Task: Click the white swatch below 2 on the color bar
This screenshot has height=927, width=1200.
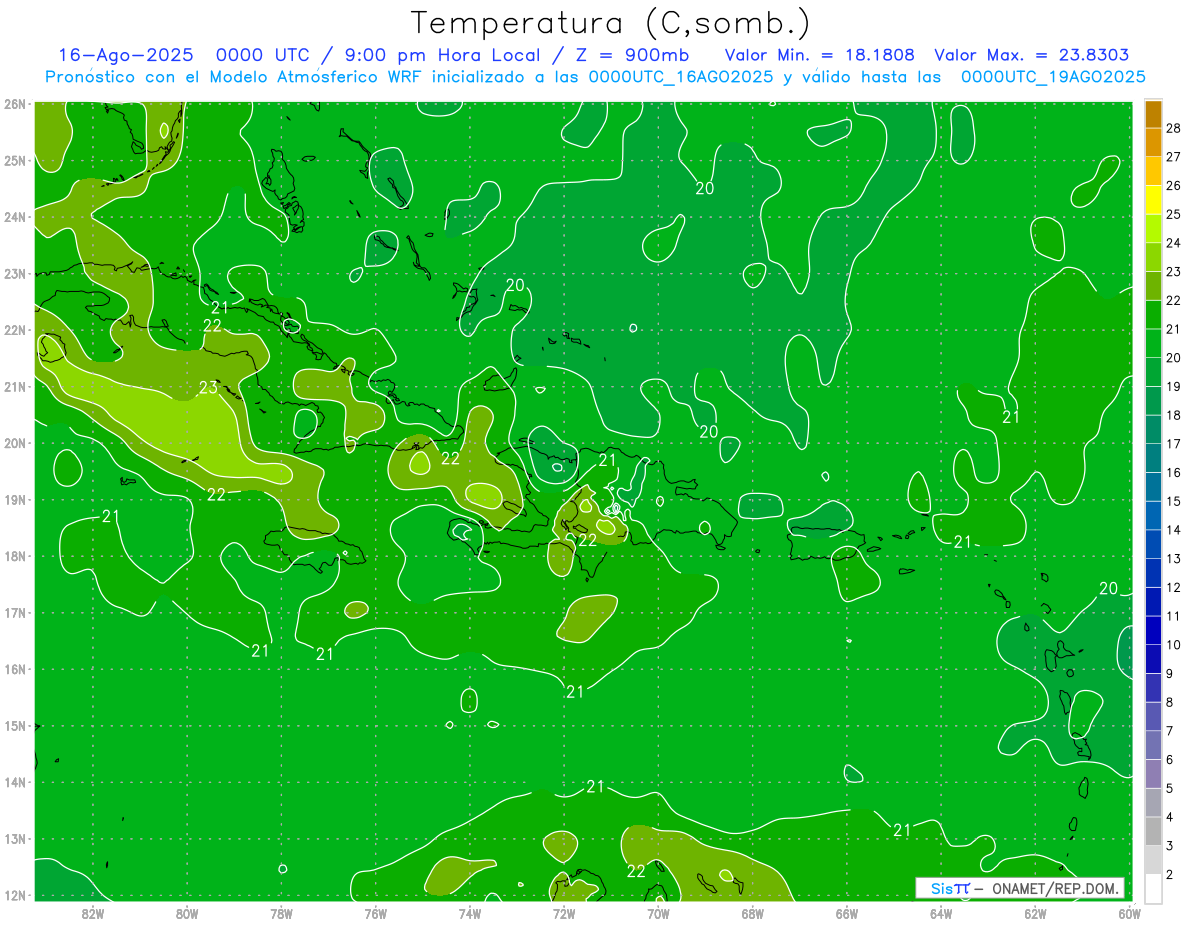Action: [1153, 888]
